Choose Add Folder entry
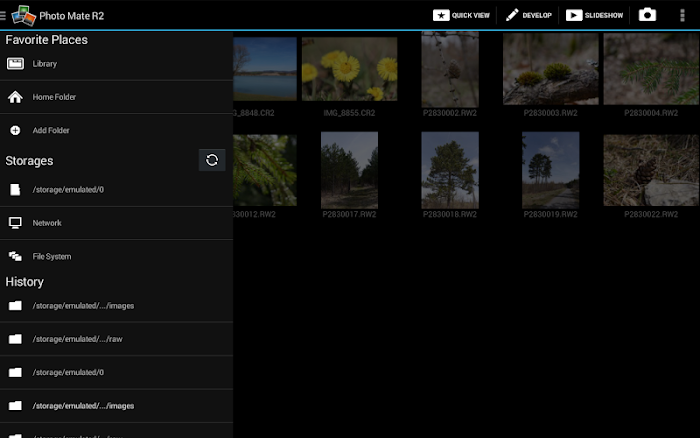The width and height of the screenshot is (700, 438). point(117,130)
